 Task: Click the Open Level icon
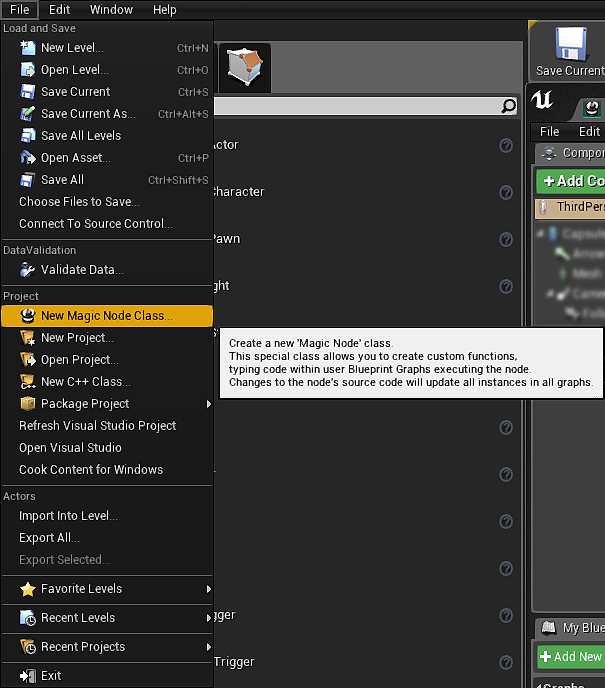[x=28, y=70]
